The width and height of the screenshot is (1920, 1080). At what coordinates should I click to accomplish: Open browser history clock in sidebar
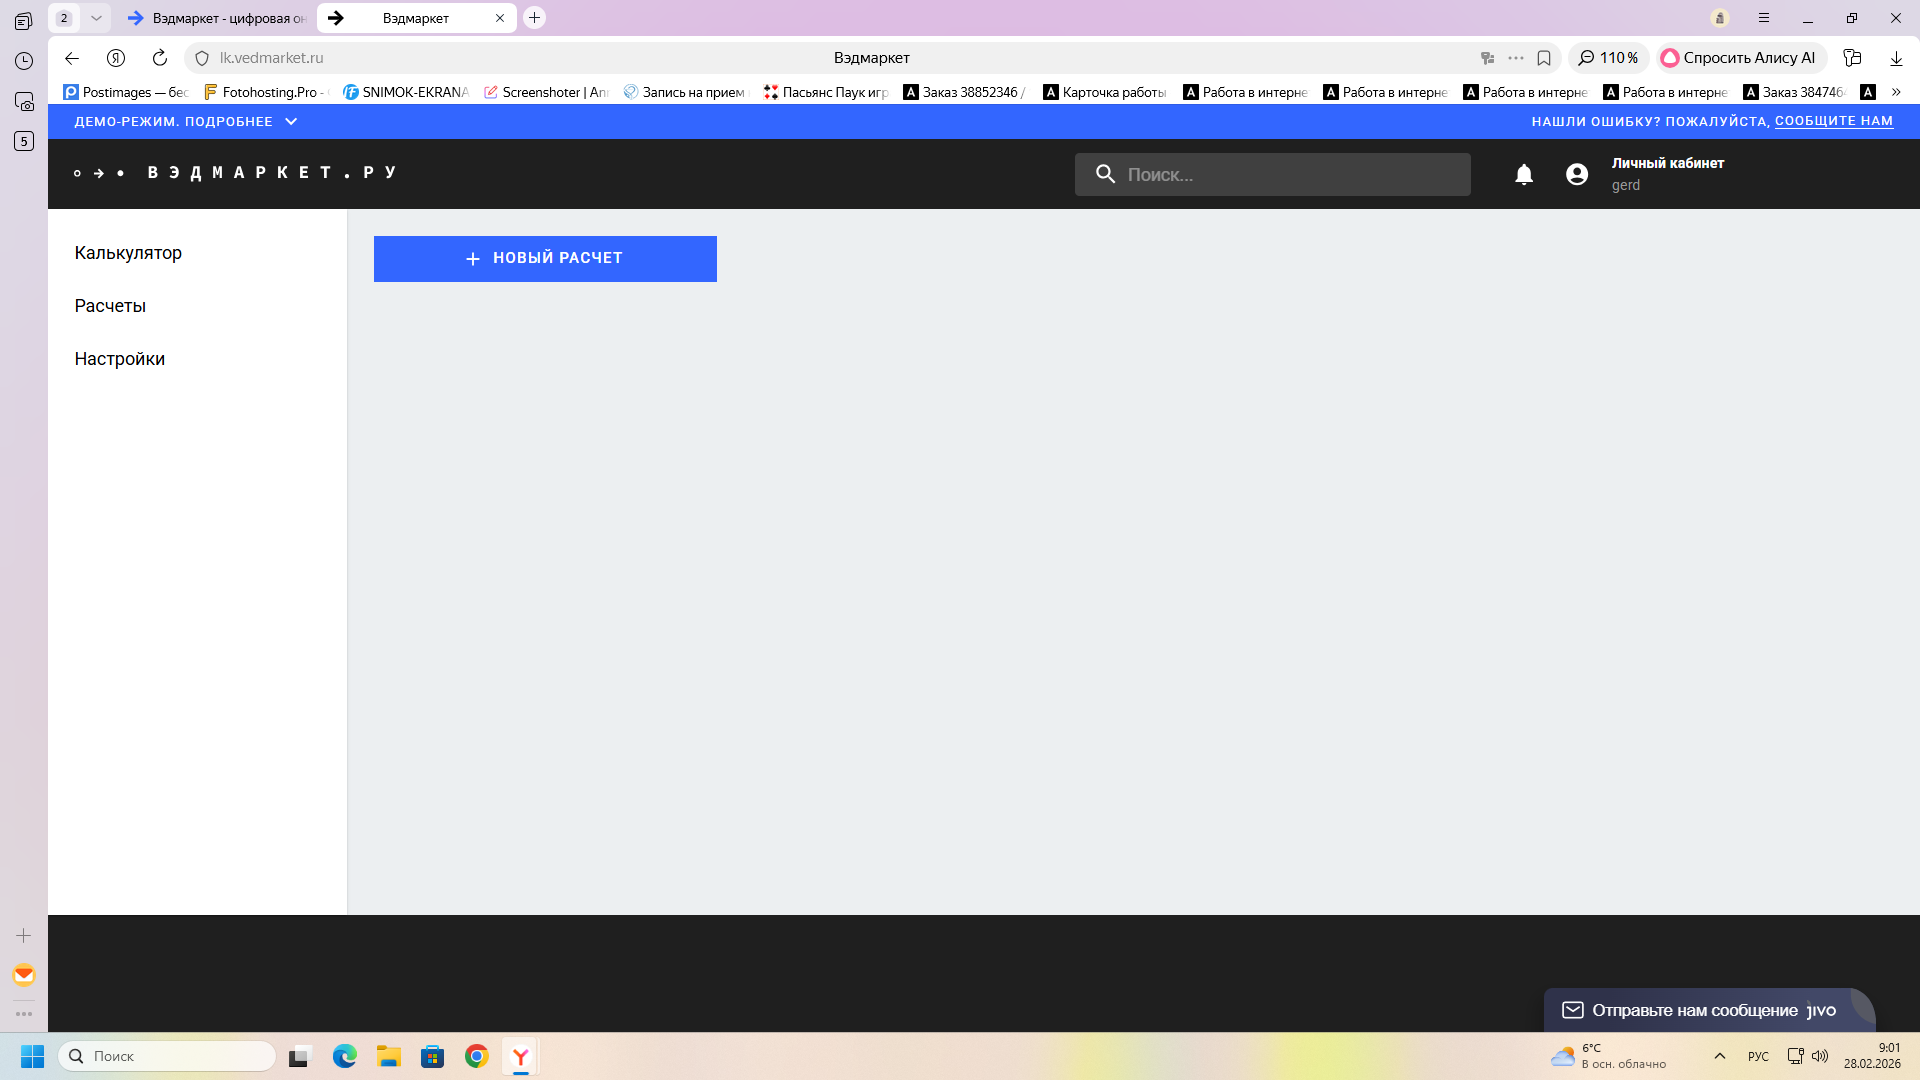24,61
